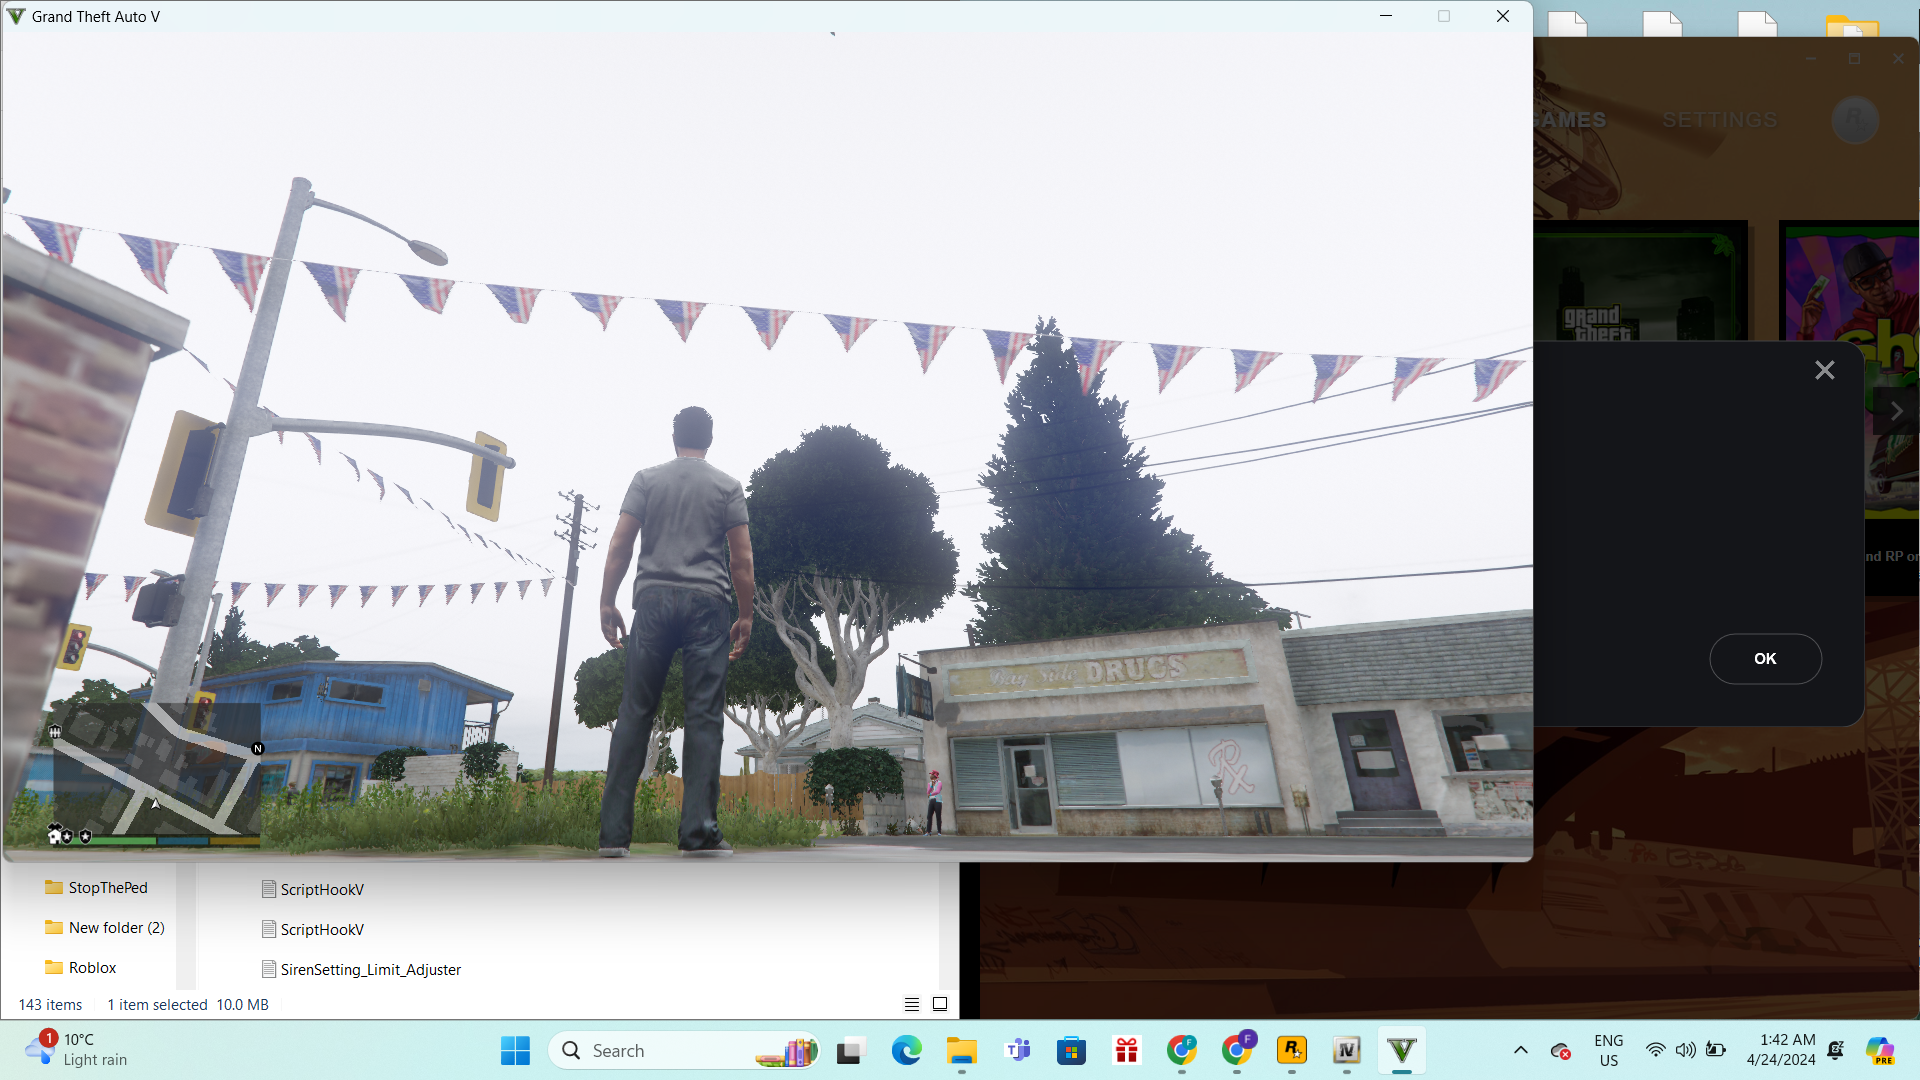Switch file view to large thumbnails icon
The image size is (1920, 1080).
click(940, 1004)
